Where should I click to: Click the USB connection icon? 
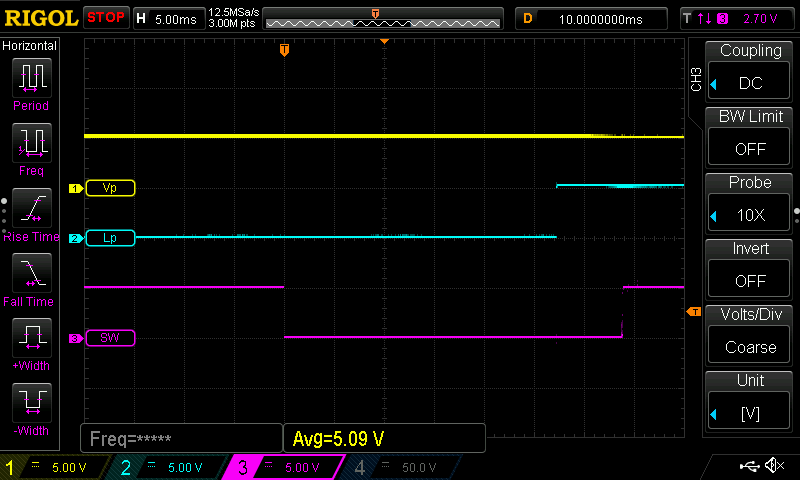[x=748, y=466]
